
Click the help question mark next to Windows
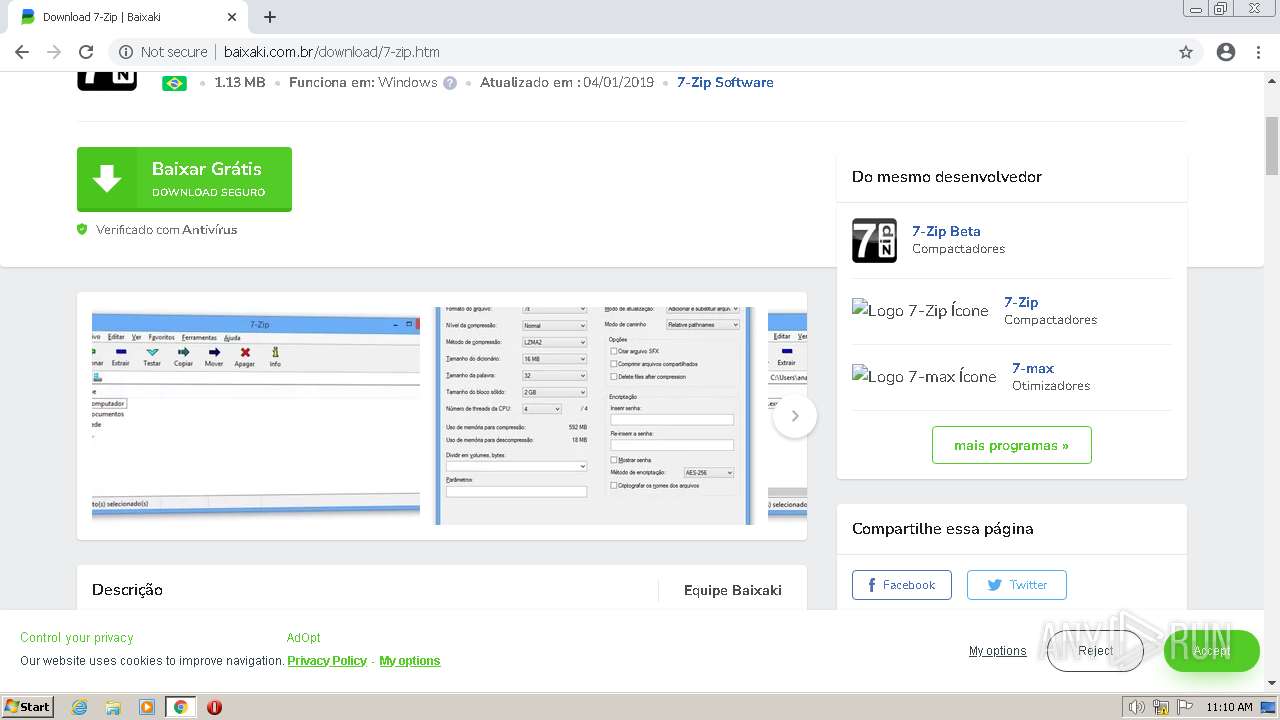click(x=450, y=83)
